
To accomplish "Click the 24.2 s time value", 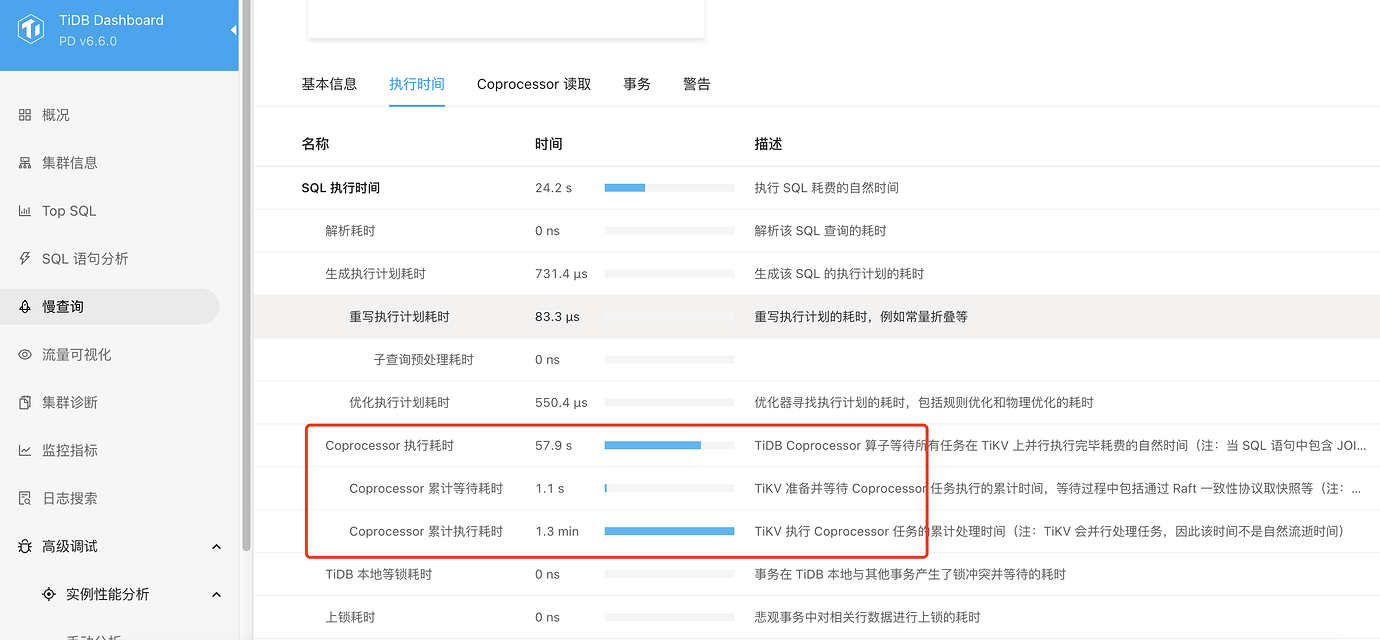I will (553, 188).
